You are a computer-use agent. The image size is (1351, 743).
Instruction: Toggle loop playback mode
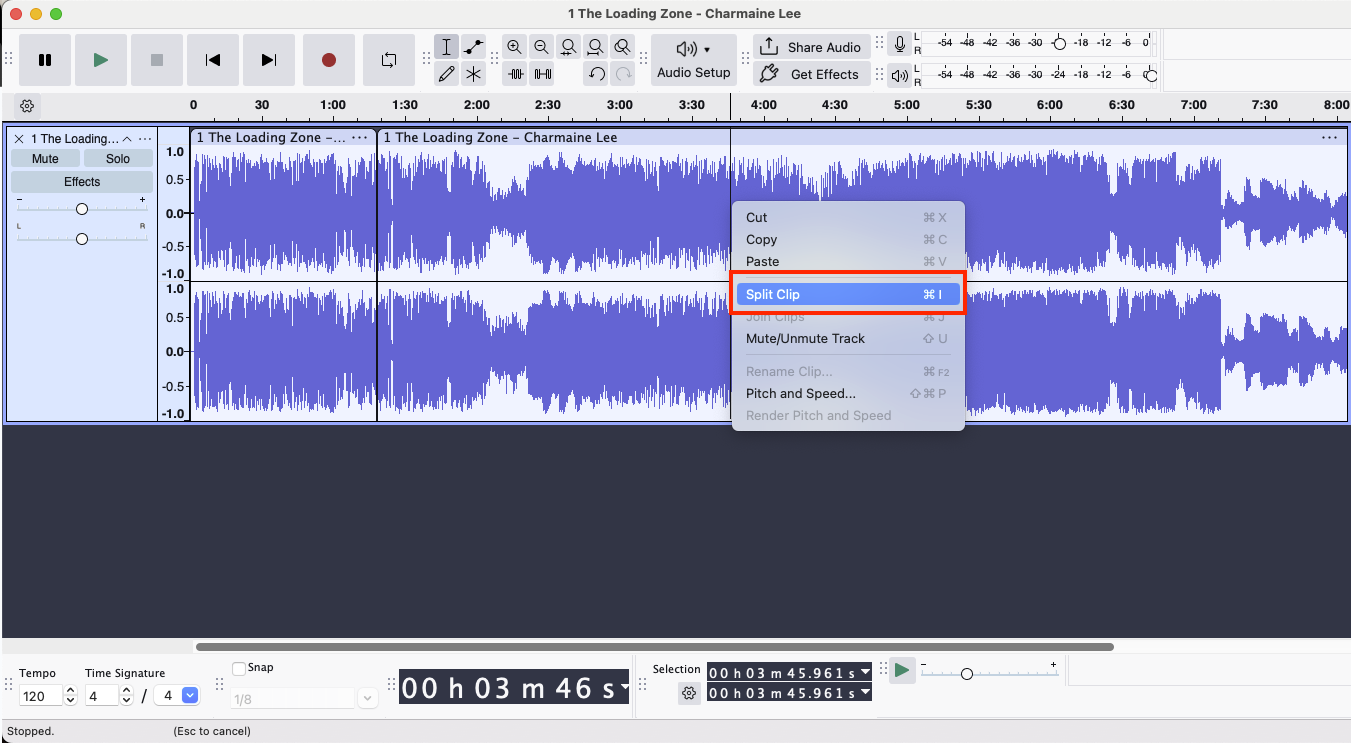click(388, 61)
